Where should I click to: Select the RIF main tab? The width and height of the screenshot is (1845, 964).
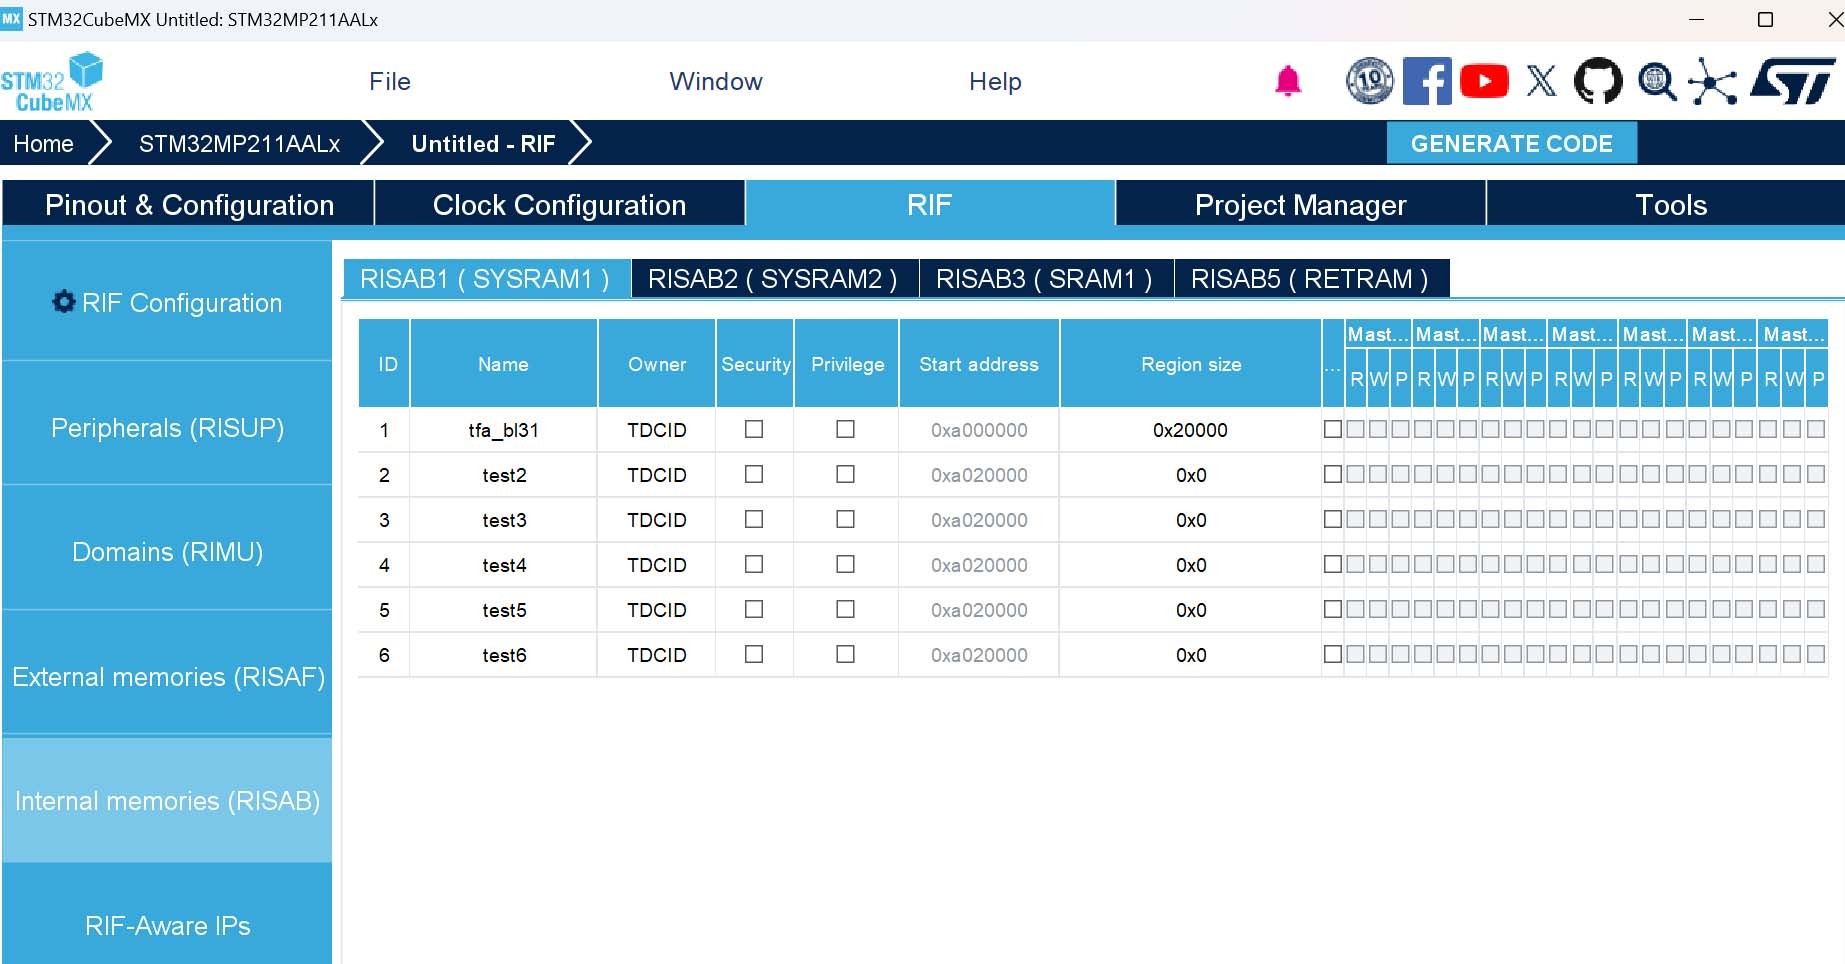tap(929, 204)
